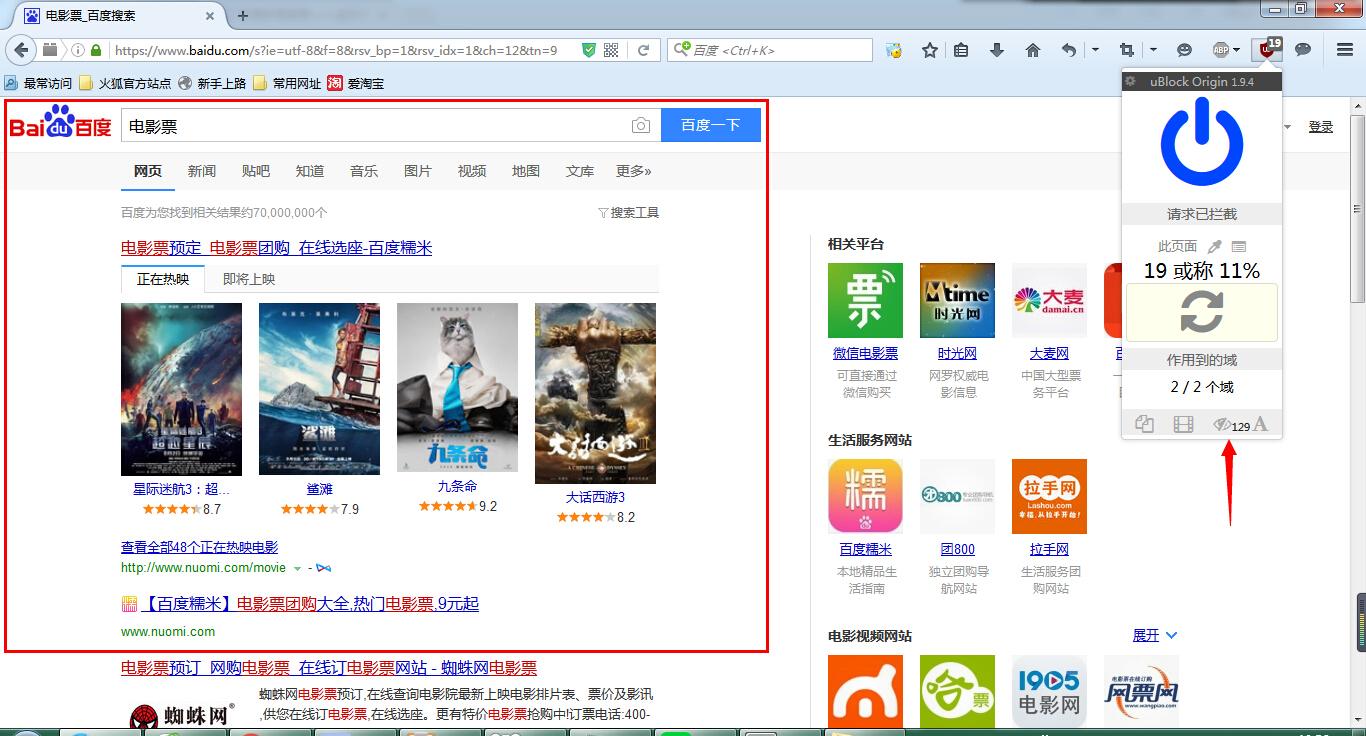This screenshot has height=736, width=1366.
Task: Switch to 图片 search tab
Action: (418, 171)
